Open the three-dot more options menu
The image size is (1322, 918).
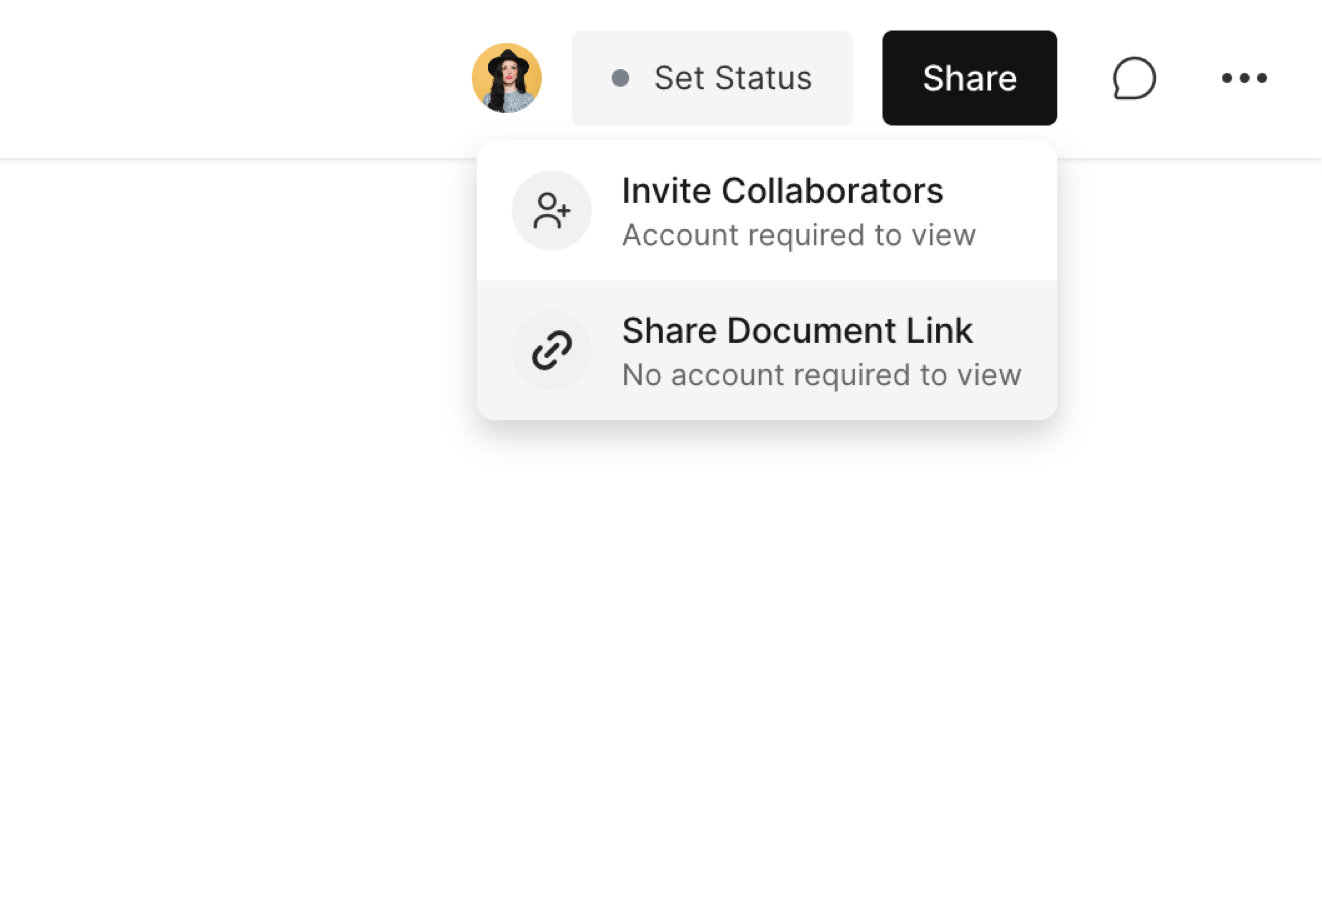[x=1244, y=78]
